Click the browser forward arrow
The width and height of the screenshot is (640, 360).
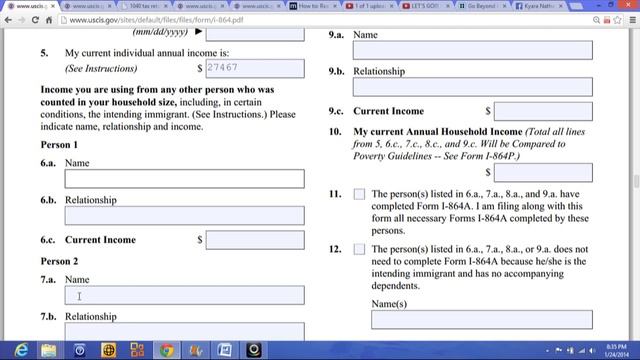[x=21, y=20]
